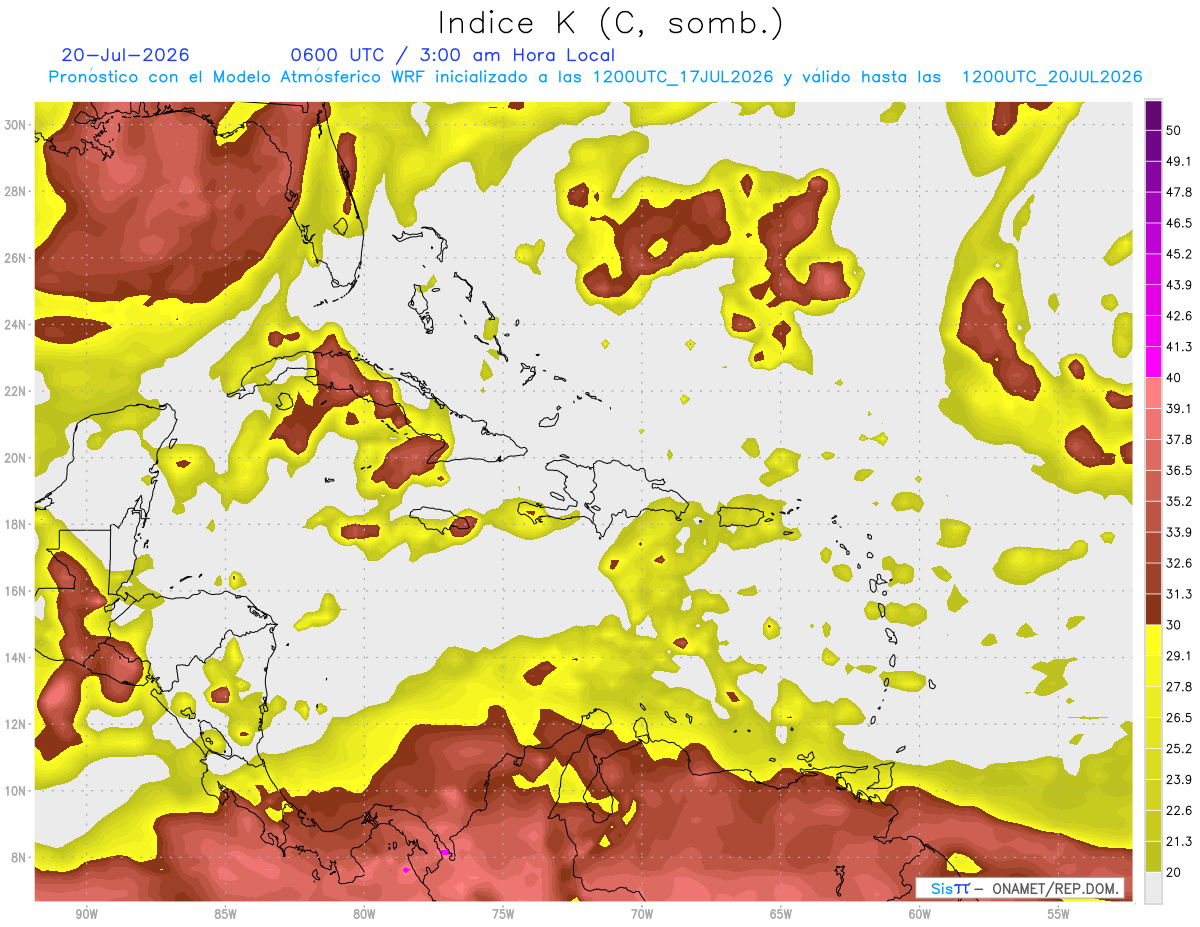The height and width of the screenshot is (927, 1200).
Task: Click valid-until time '1200UTC_20JUL2026'
Action: (x=1052, y=77)
